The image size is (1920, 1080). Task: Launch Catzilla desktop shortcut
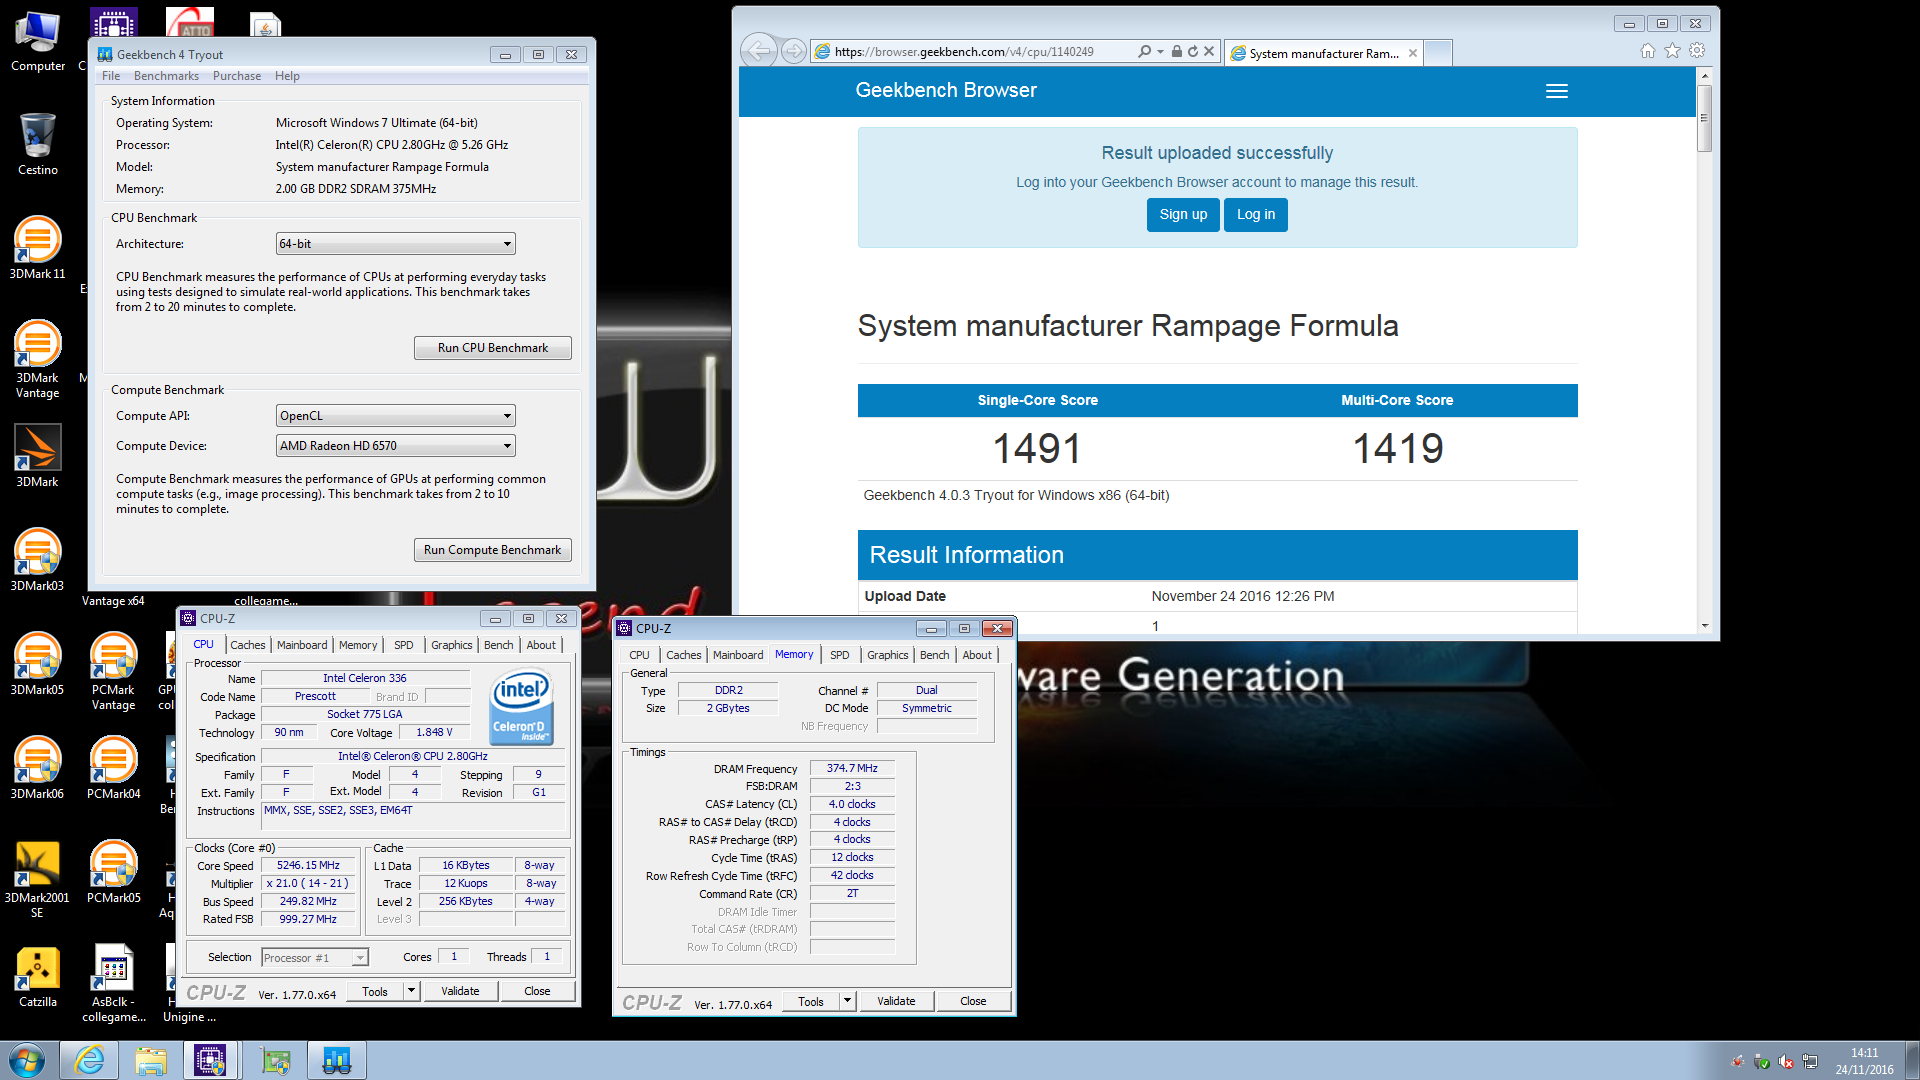[37, 976]
